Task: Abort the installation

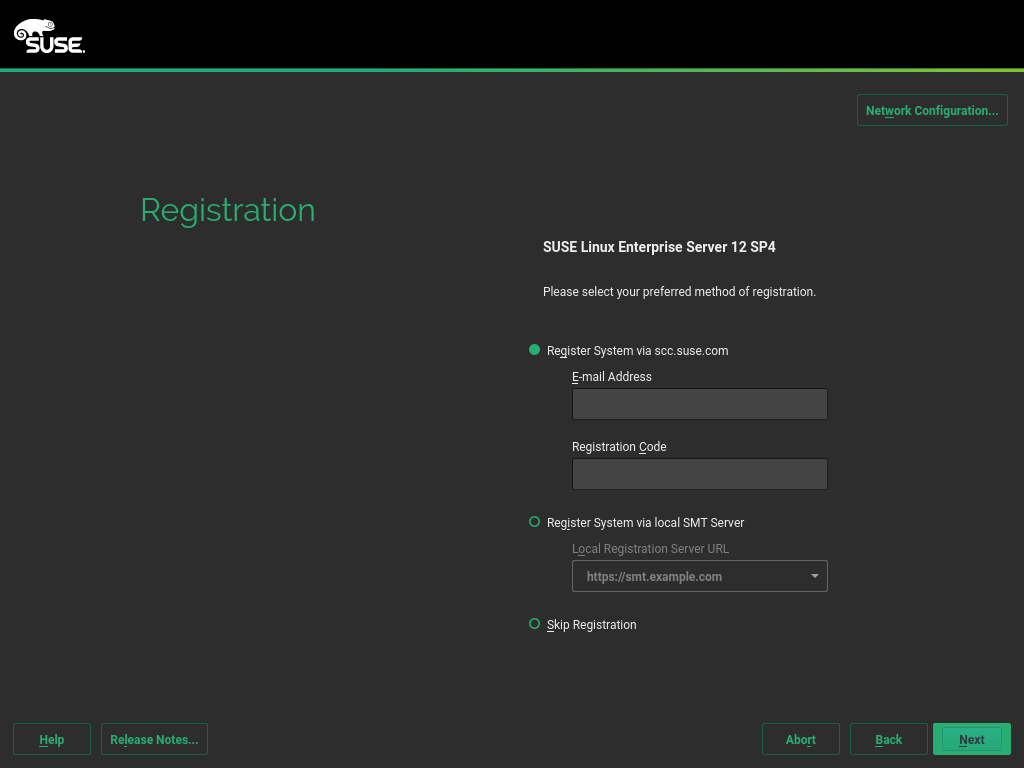Action: point(800,739)
